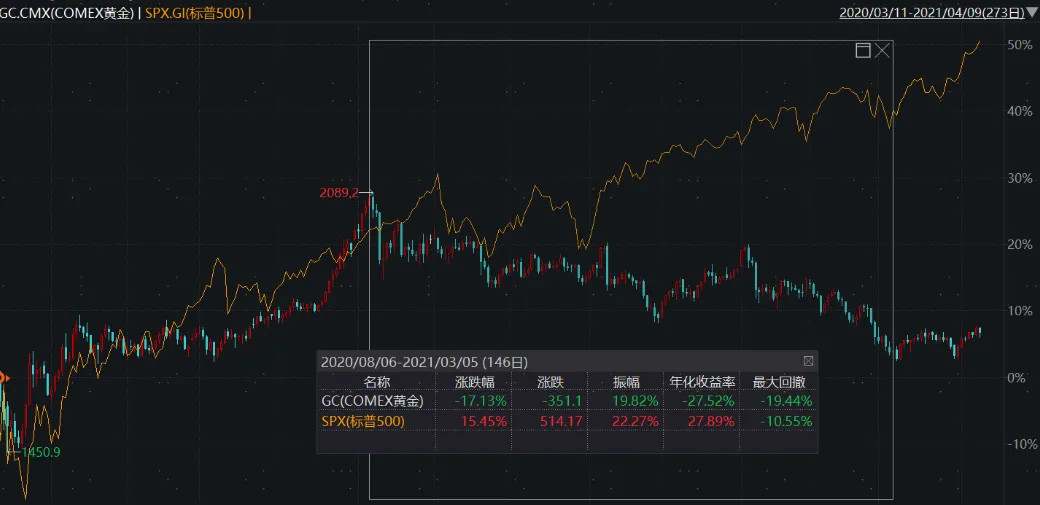The image size is (1040, 505).
Task: Click the 10% axis label
Action: [1019, 311]
